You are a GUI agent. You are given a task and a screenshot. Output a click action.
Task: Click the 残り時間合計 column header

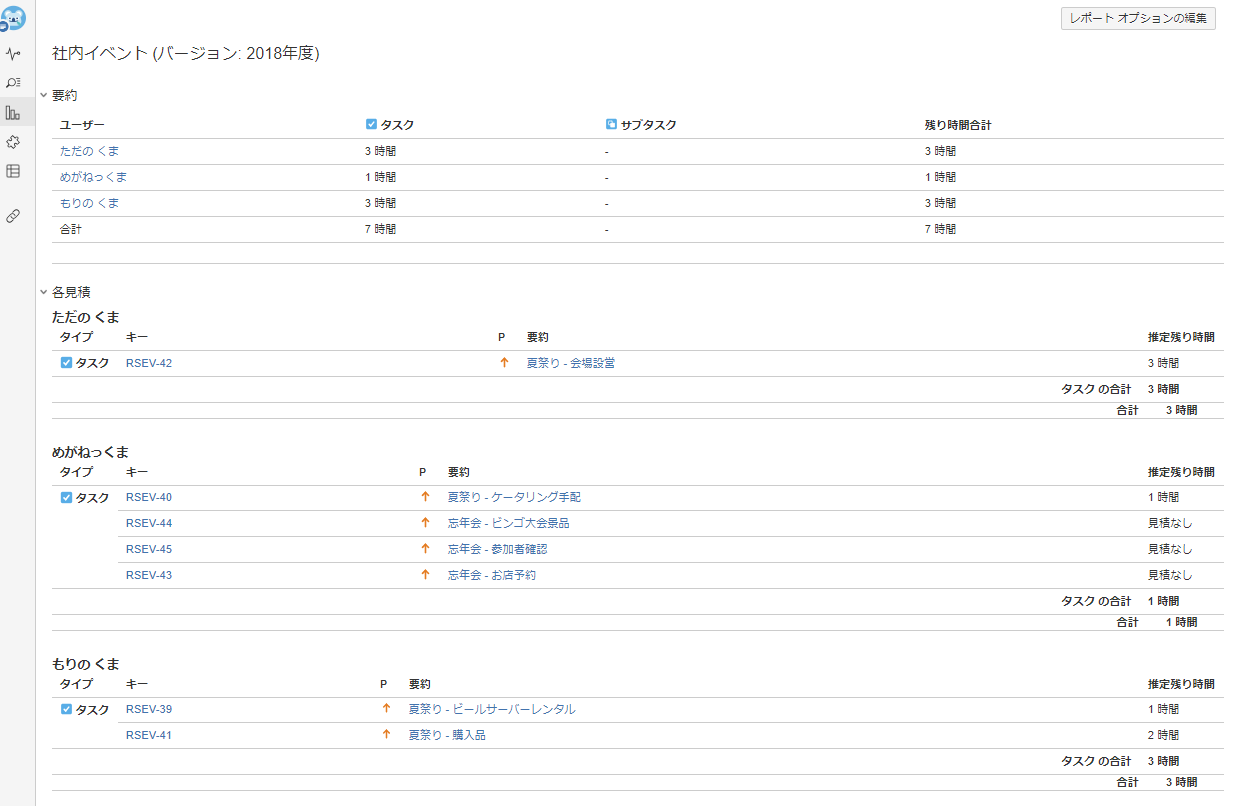(x=958, y=125)
